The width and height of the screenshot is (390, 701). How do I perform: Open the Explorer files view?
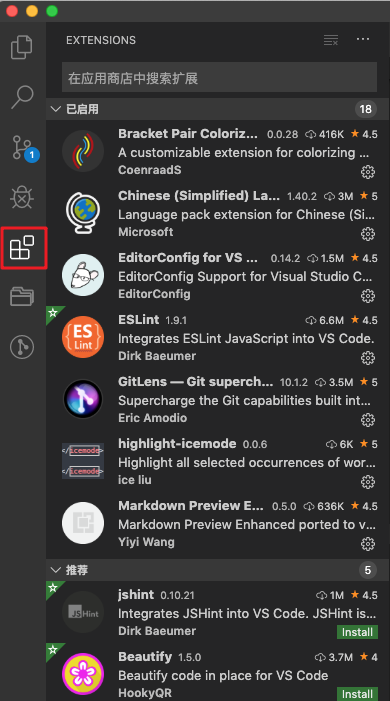point(22,47)
